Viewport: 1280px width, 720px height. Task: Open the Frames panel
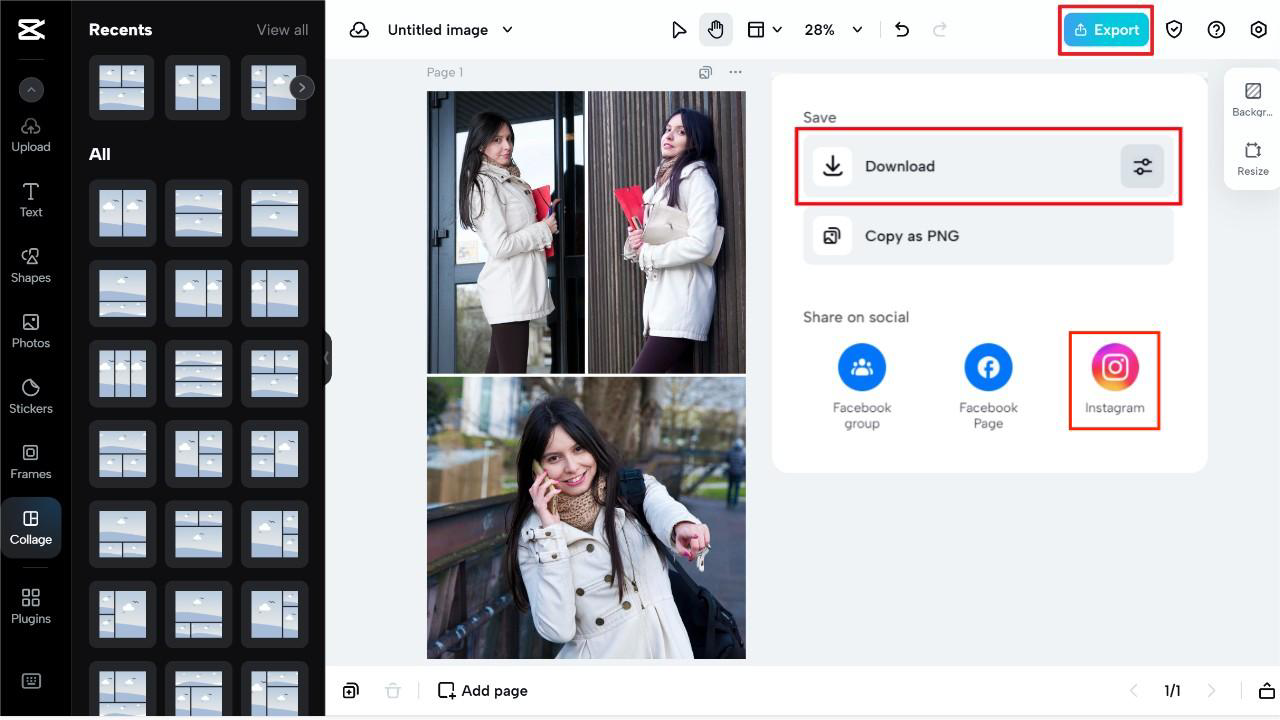(x=30, y=461)
